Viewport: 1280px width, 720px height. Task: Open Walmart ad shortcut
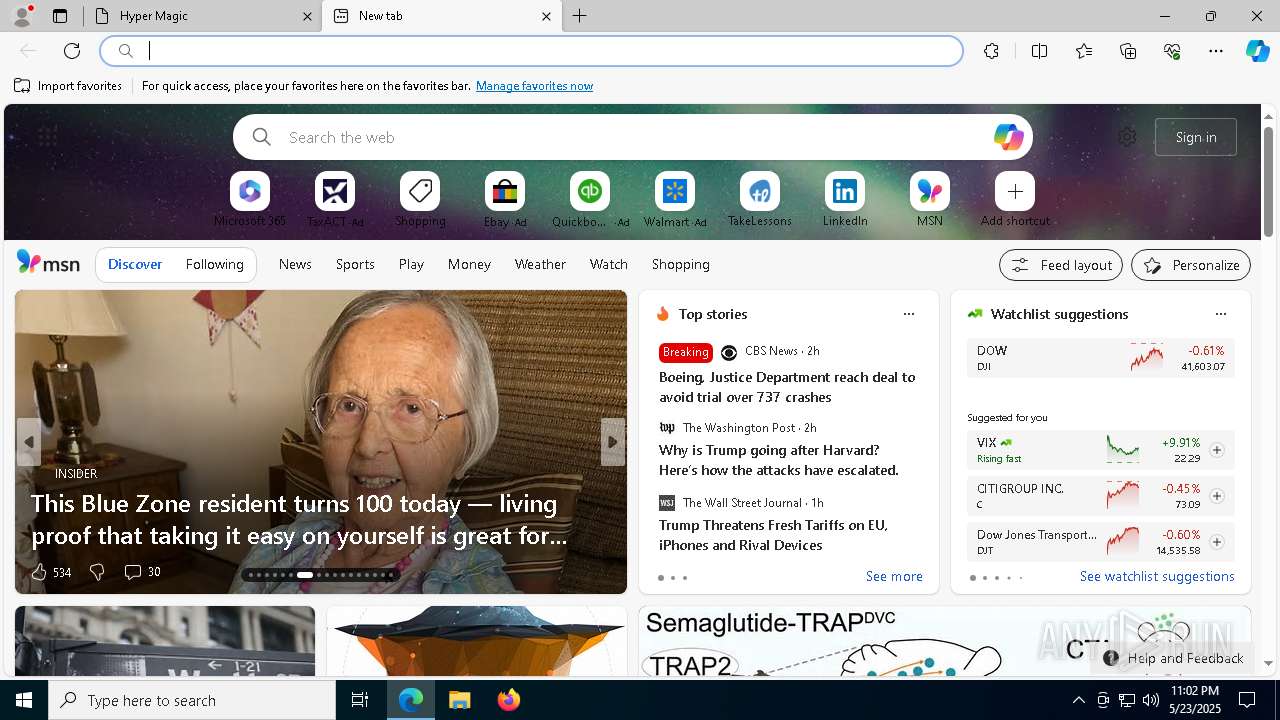(x=675, y=199)
